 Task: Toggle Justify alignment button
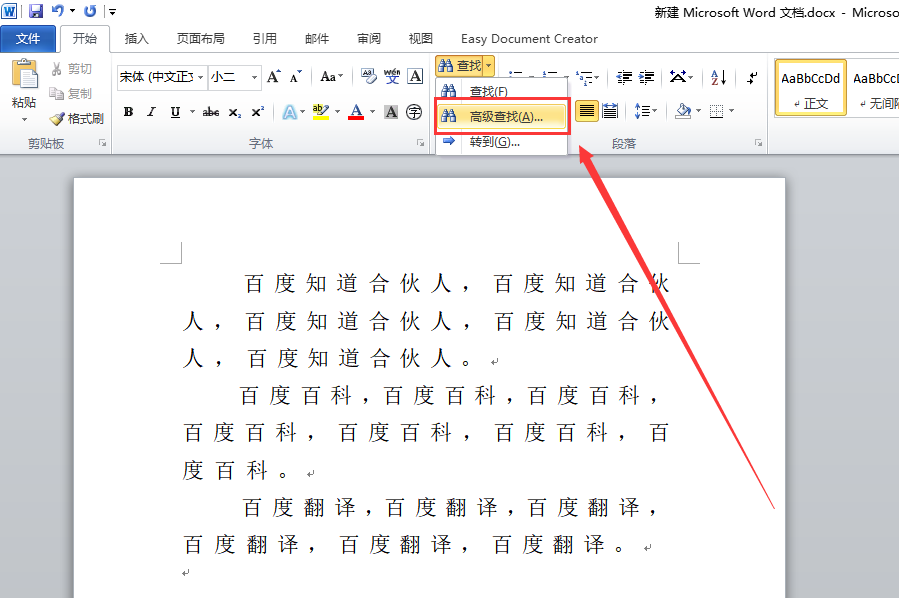(x=587, y=111)
